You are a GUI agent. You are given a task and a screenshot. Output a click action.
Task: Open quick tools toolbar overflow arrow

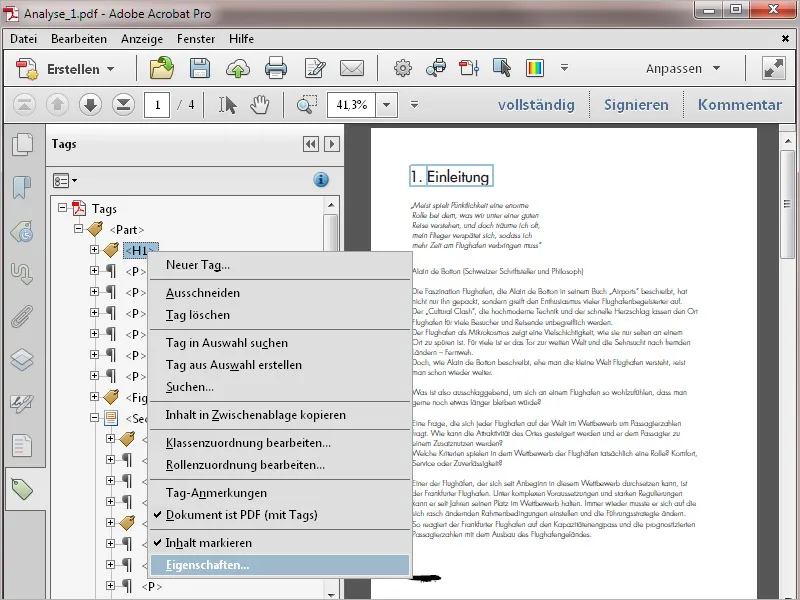564,68
